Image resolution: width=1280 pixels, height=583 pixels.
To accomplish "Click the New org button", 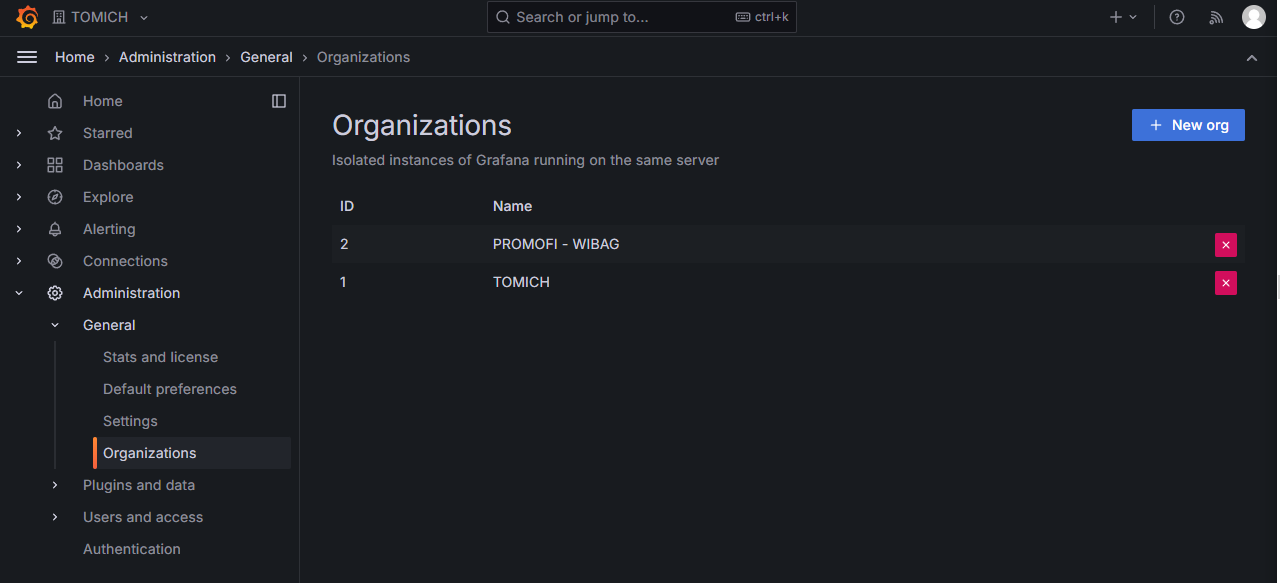I will (1188, 125).
